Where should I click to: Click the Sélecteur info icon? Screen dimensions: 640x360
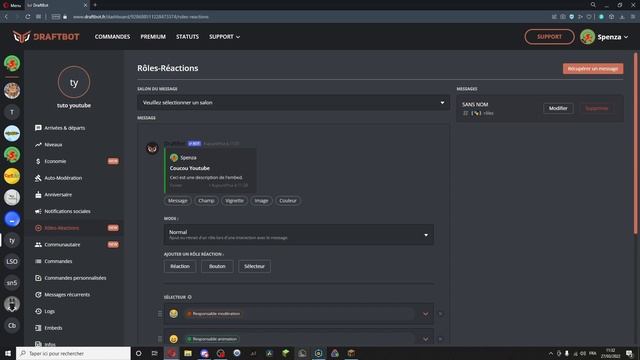point(189,297)
